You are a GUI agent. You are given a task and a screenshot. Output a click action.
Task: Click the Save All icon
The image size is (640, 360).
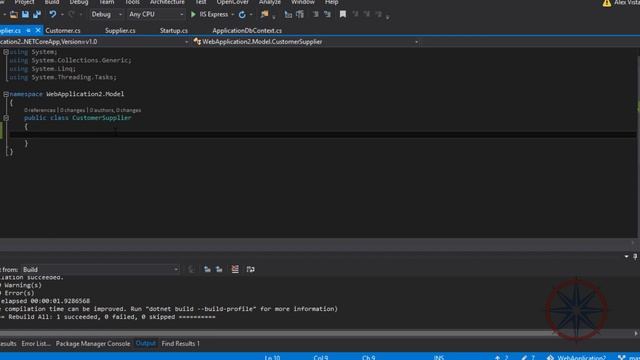pos(37,14)
